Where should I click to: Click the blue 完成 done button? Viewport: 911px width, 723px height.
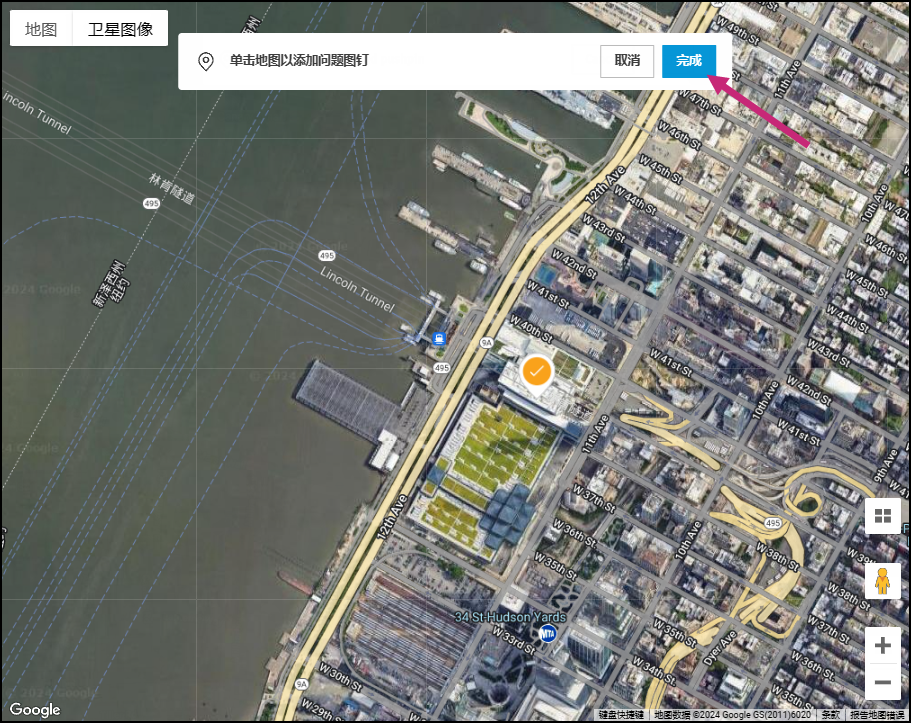pos(688,61)
